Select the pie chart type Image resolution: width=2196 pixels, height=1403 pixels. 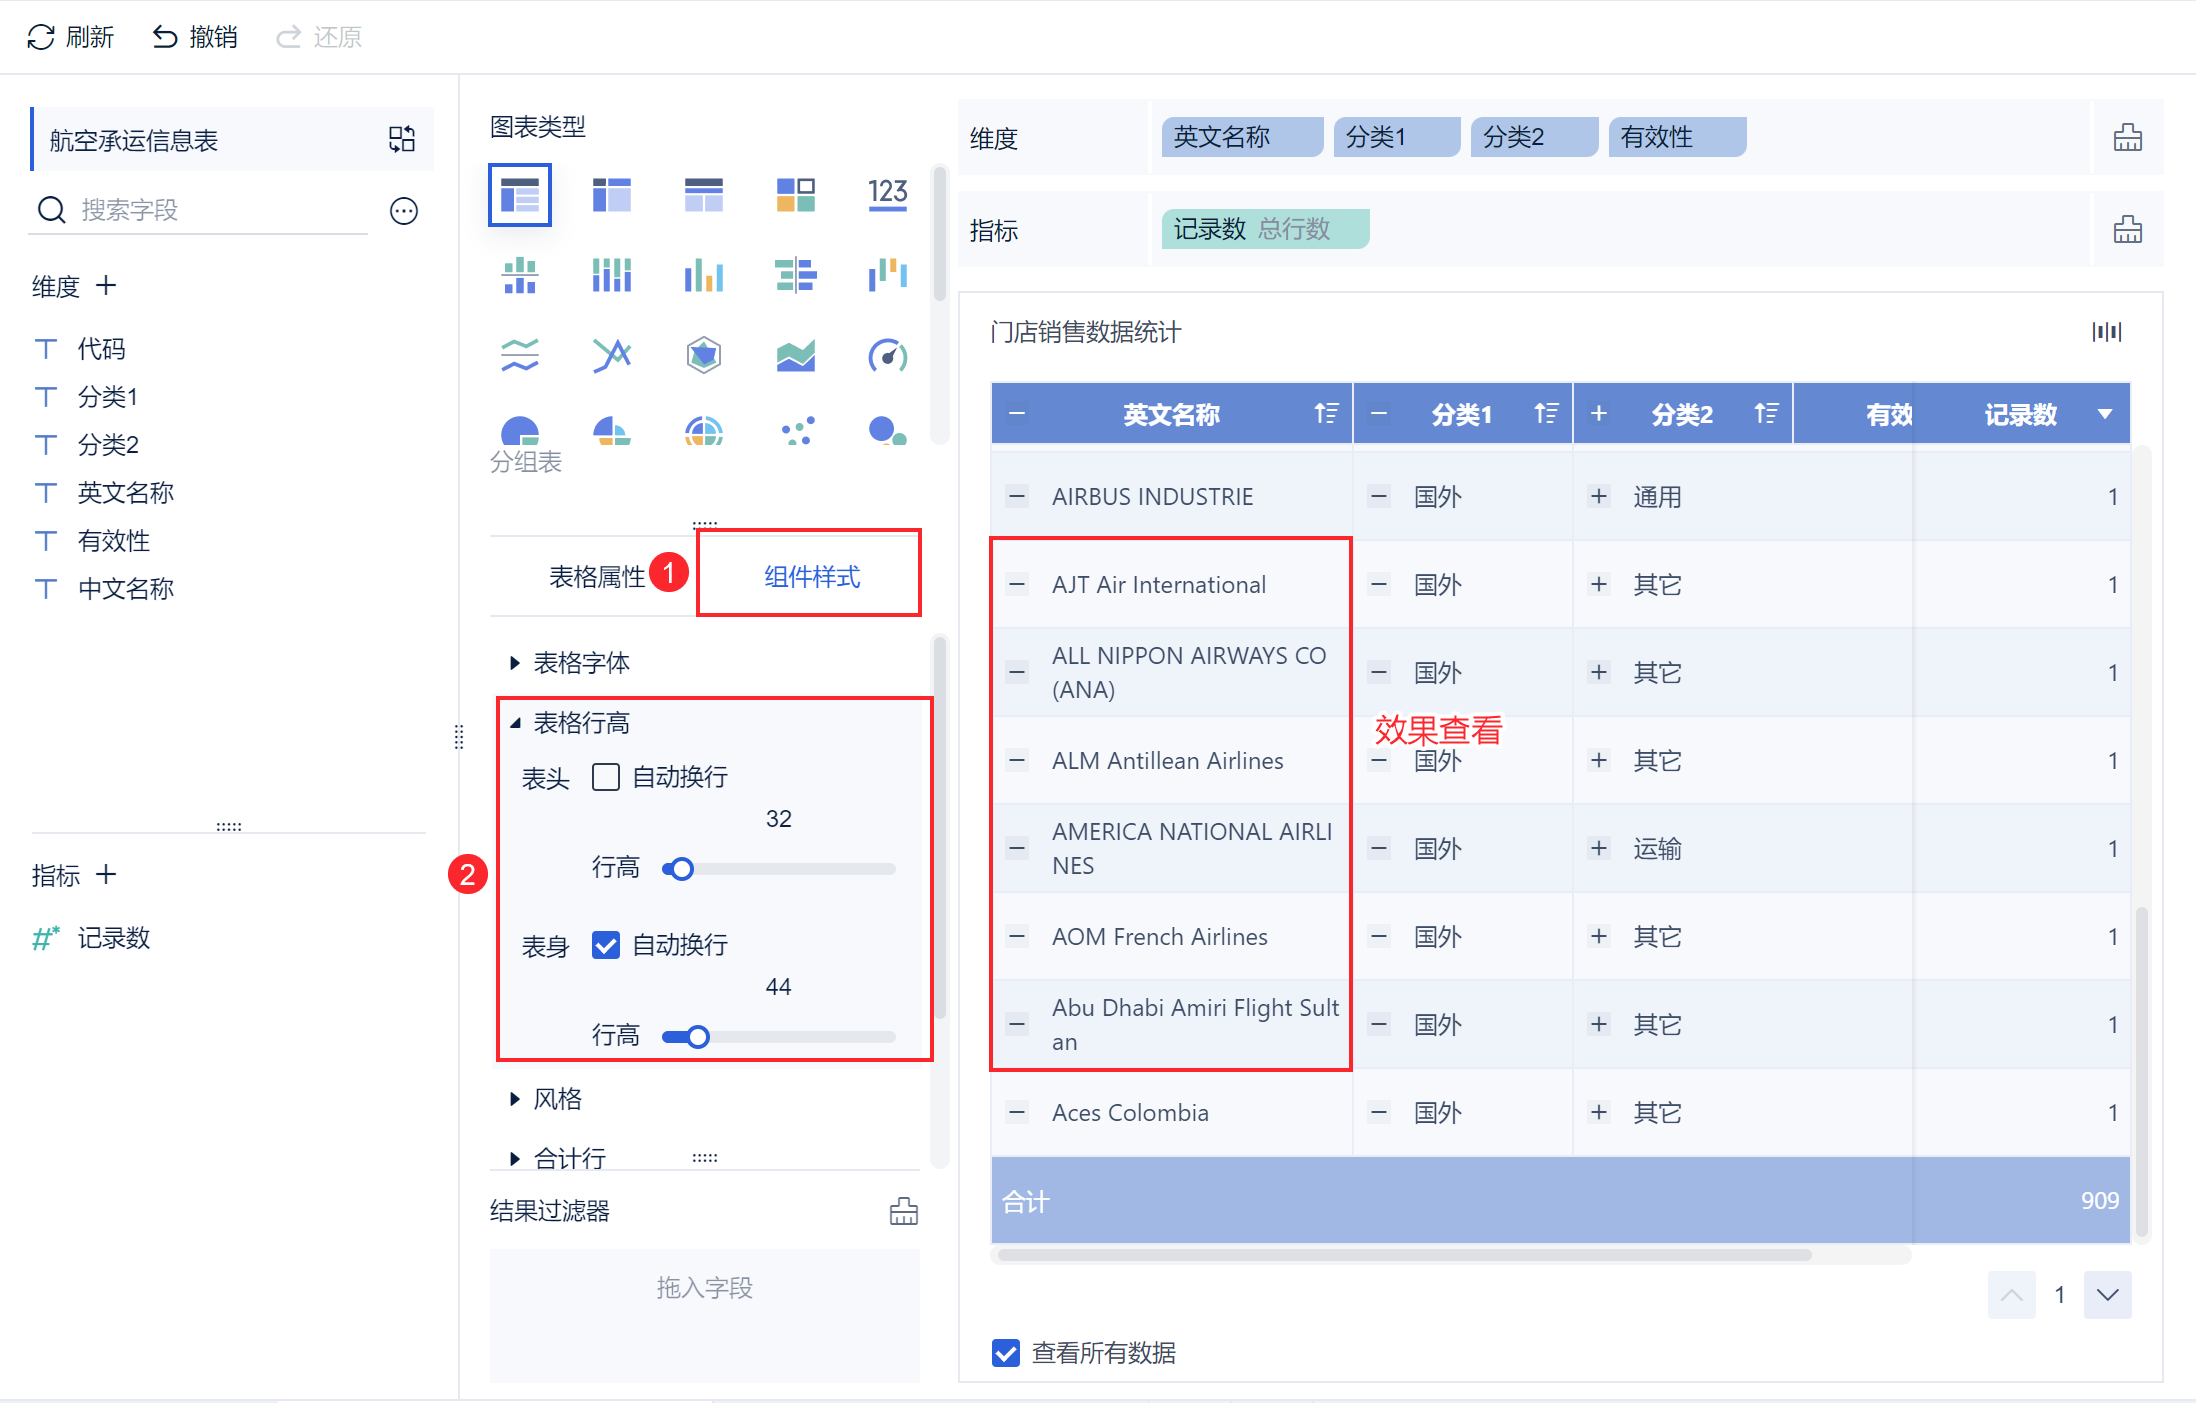(x=520, y=431)
